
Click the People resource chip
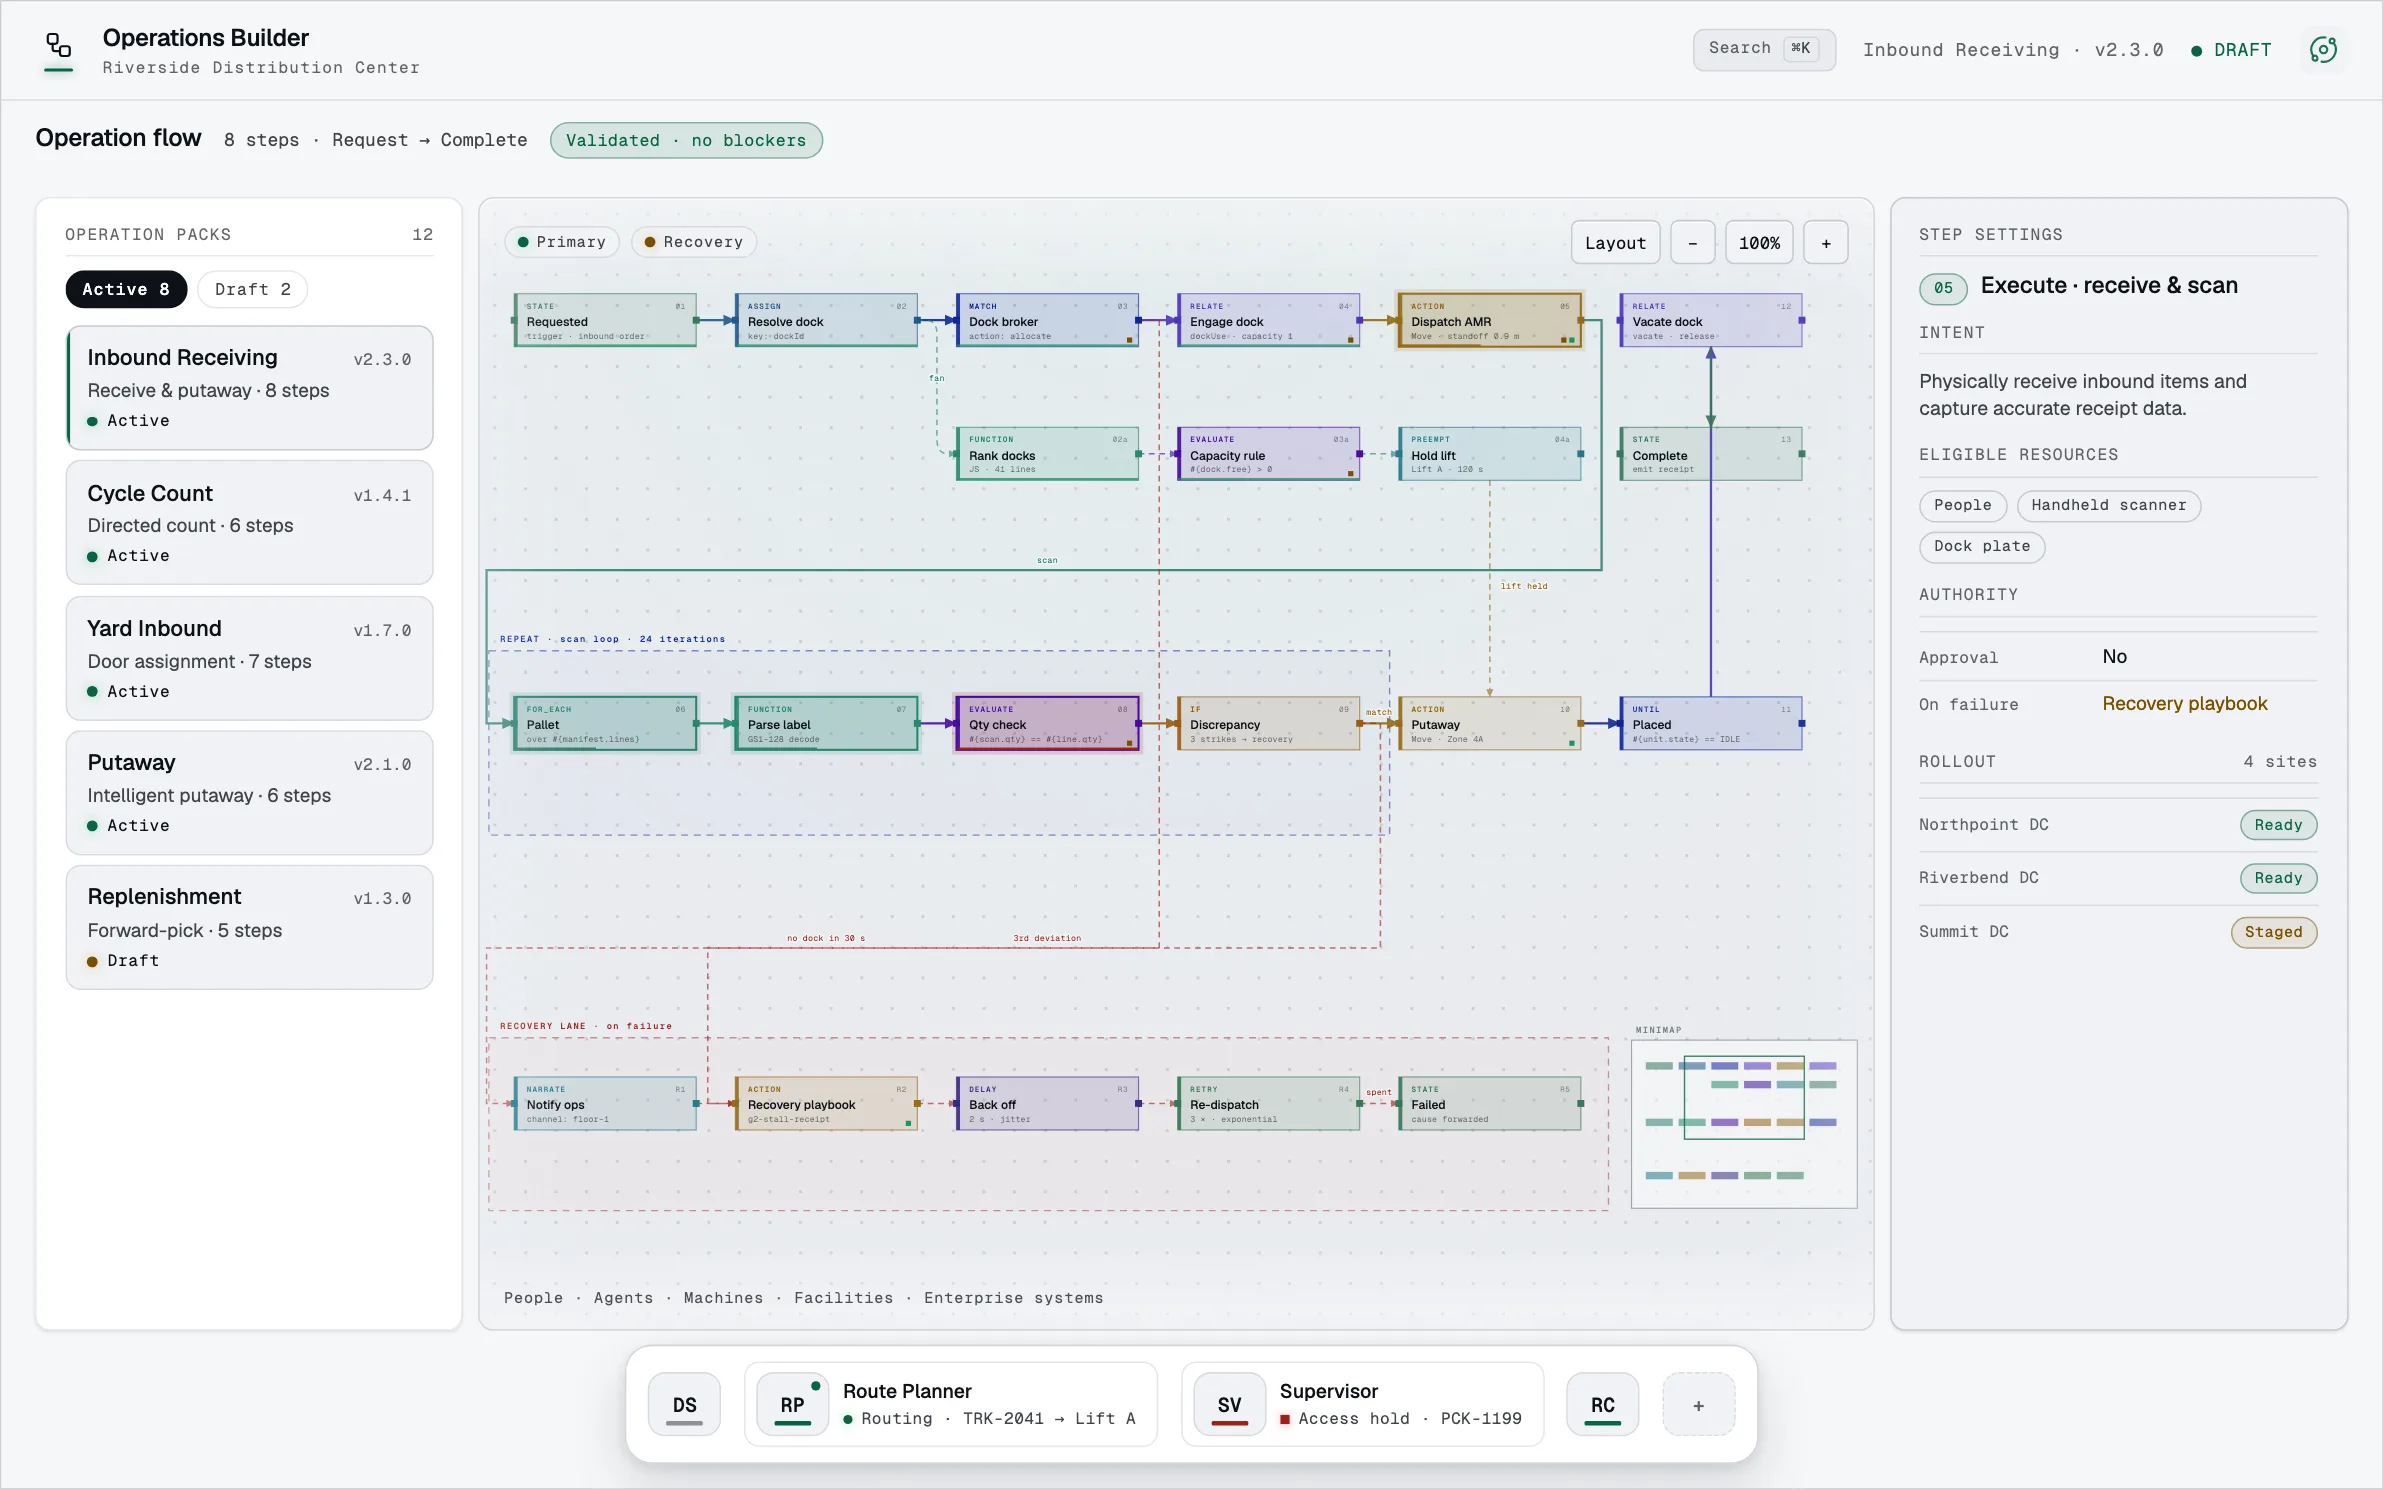point(1962,505)
